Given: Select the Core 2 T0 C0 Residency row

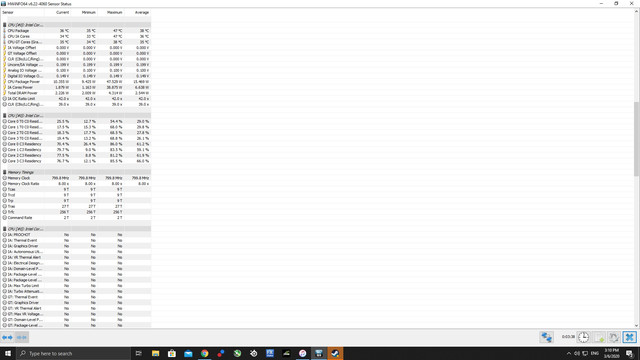Looking at the screenshot, I should pos(76,133).
